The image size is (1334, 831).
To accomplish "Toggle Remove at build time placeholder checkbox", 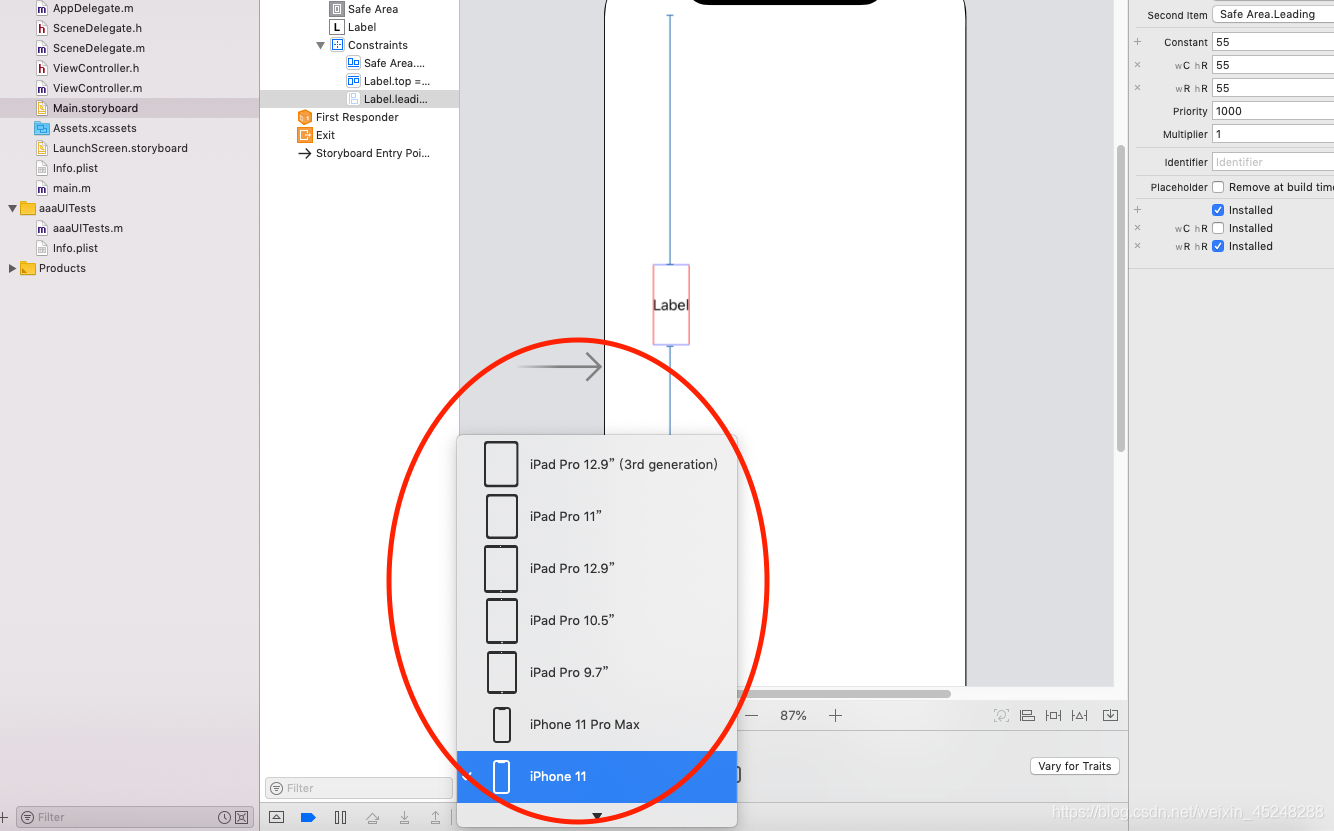I will pyautogui.click(x=1218, y=187).
